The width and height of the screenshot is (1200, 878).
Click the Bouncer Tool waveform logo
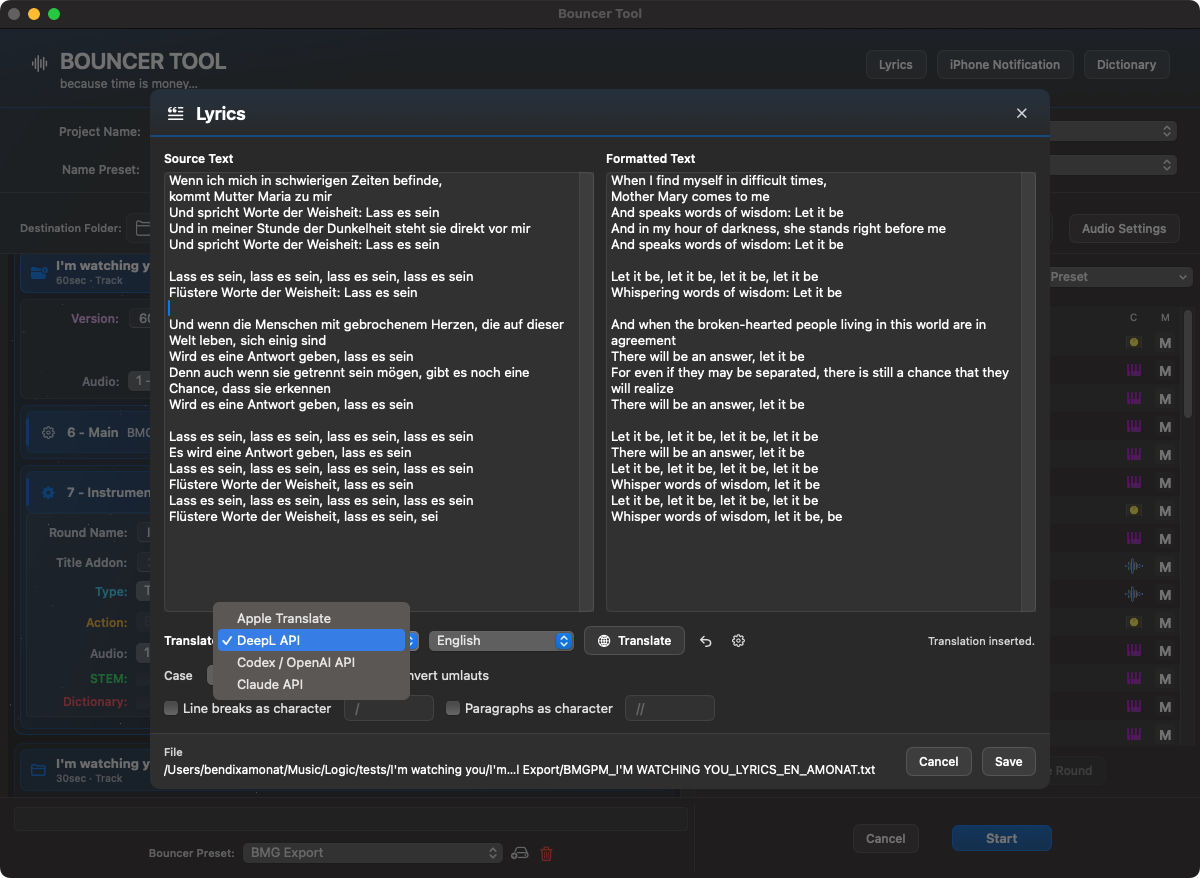(40, 64)
